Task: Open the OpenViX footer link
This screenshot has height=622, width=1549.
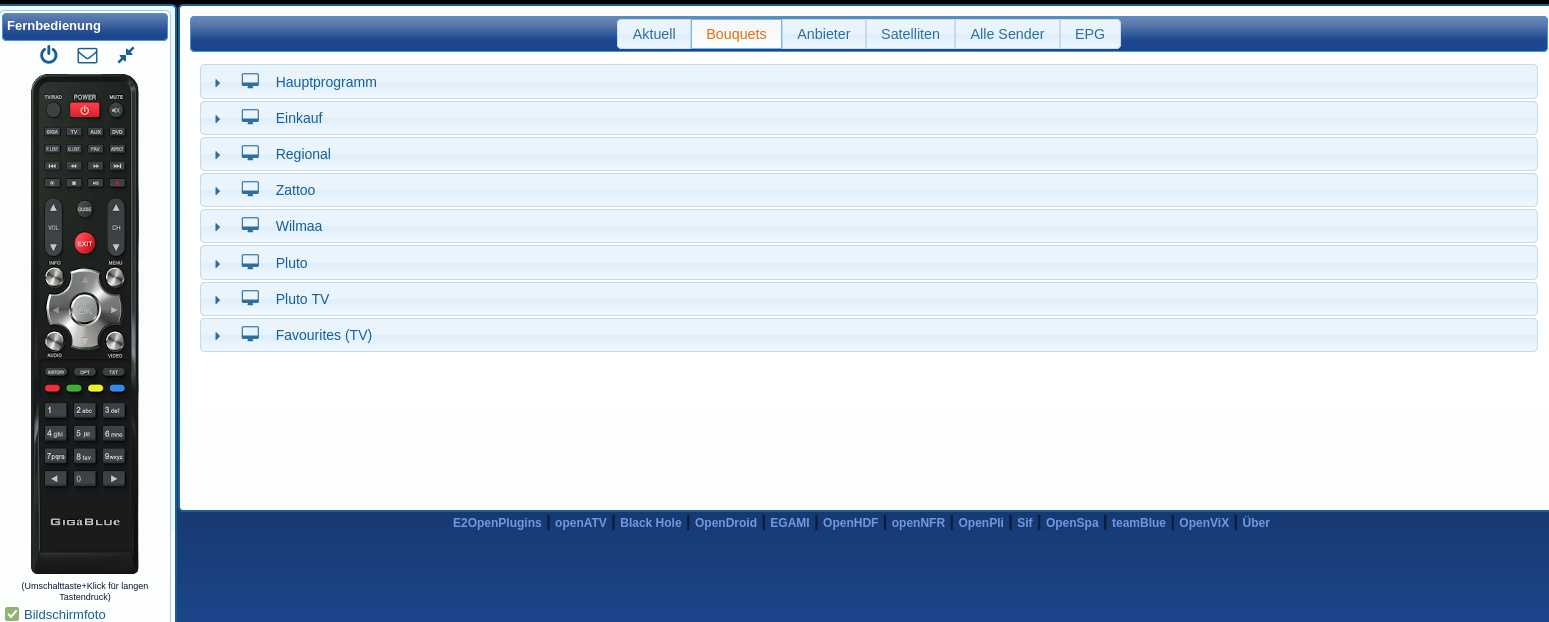Action: 1204,523
